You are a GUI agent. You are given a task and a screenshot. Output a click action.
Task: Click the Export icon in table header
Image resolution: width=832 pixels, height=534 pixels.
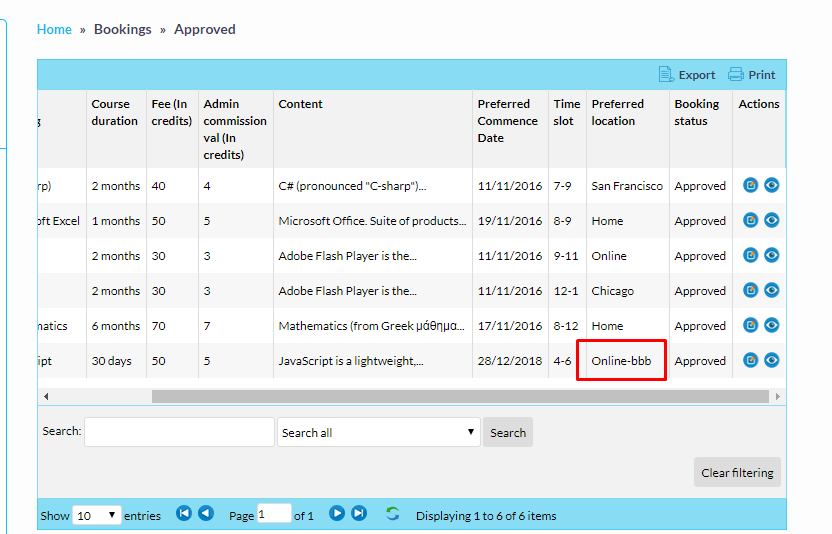coord(667,75)
